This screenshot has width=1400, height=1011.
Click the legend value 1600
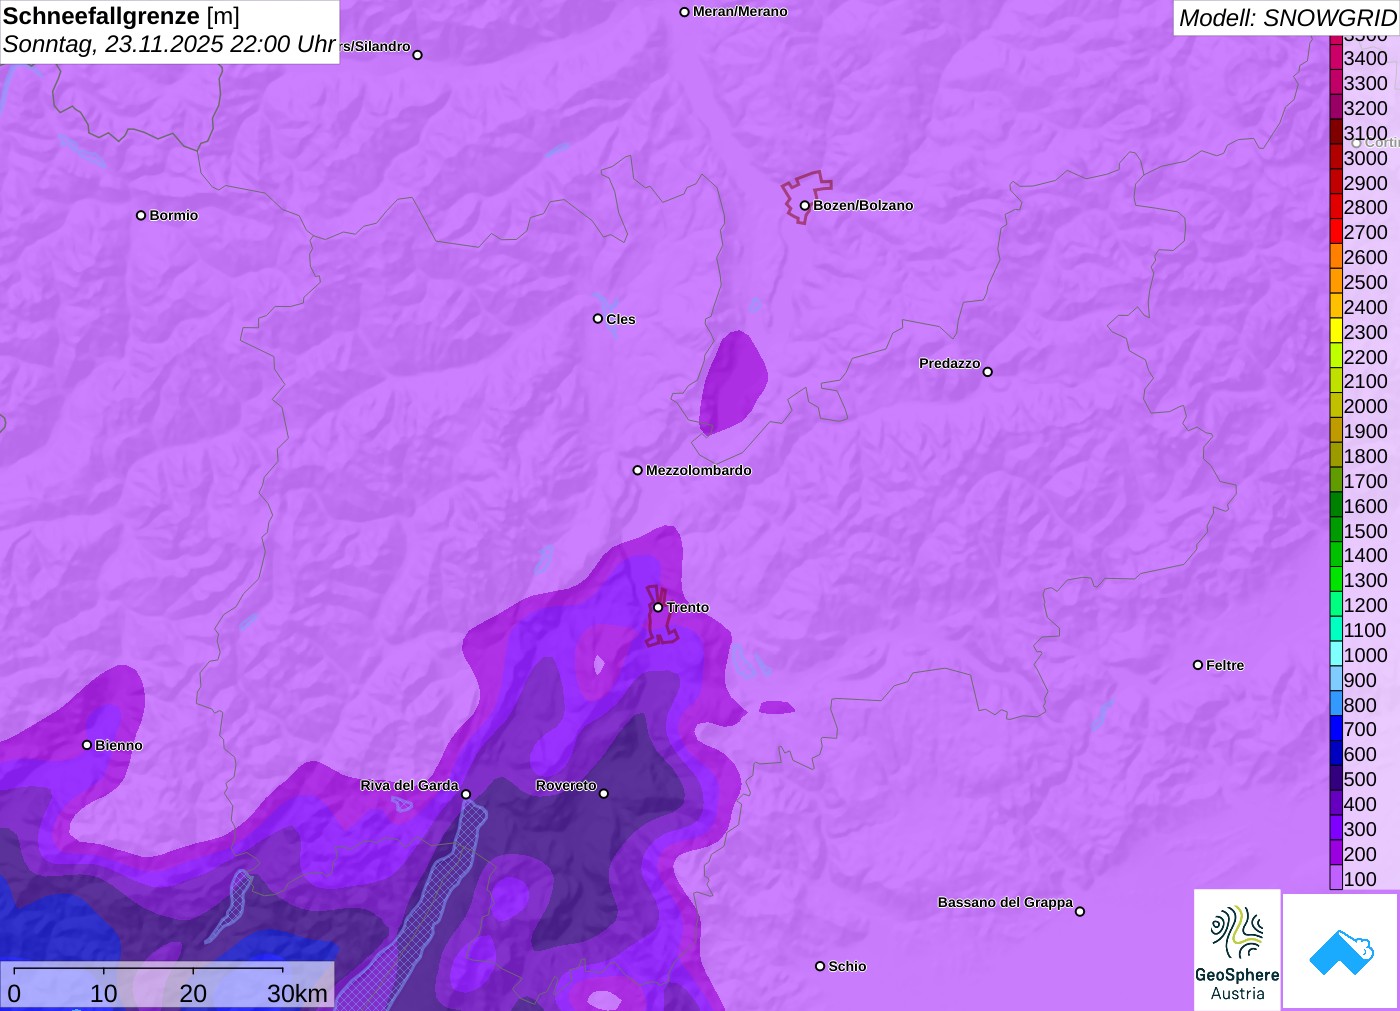click(1366, 506)
